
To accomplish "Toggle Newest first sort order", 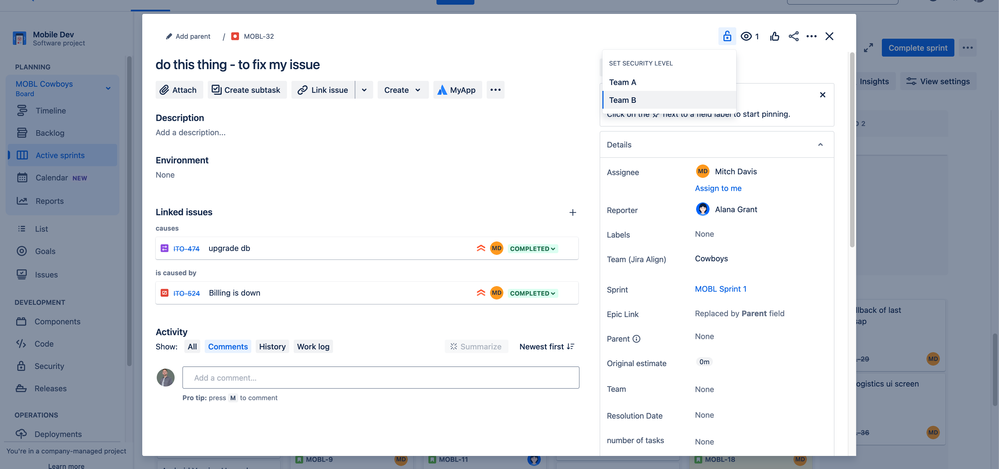I will [547, 347].
